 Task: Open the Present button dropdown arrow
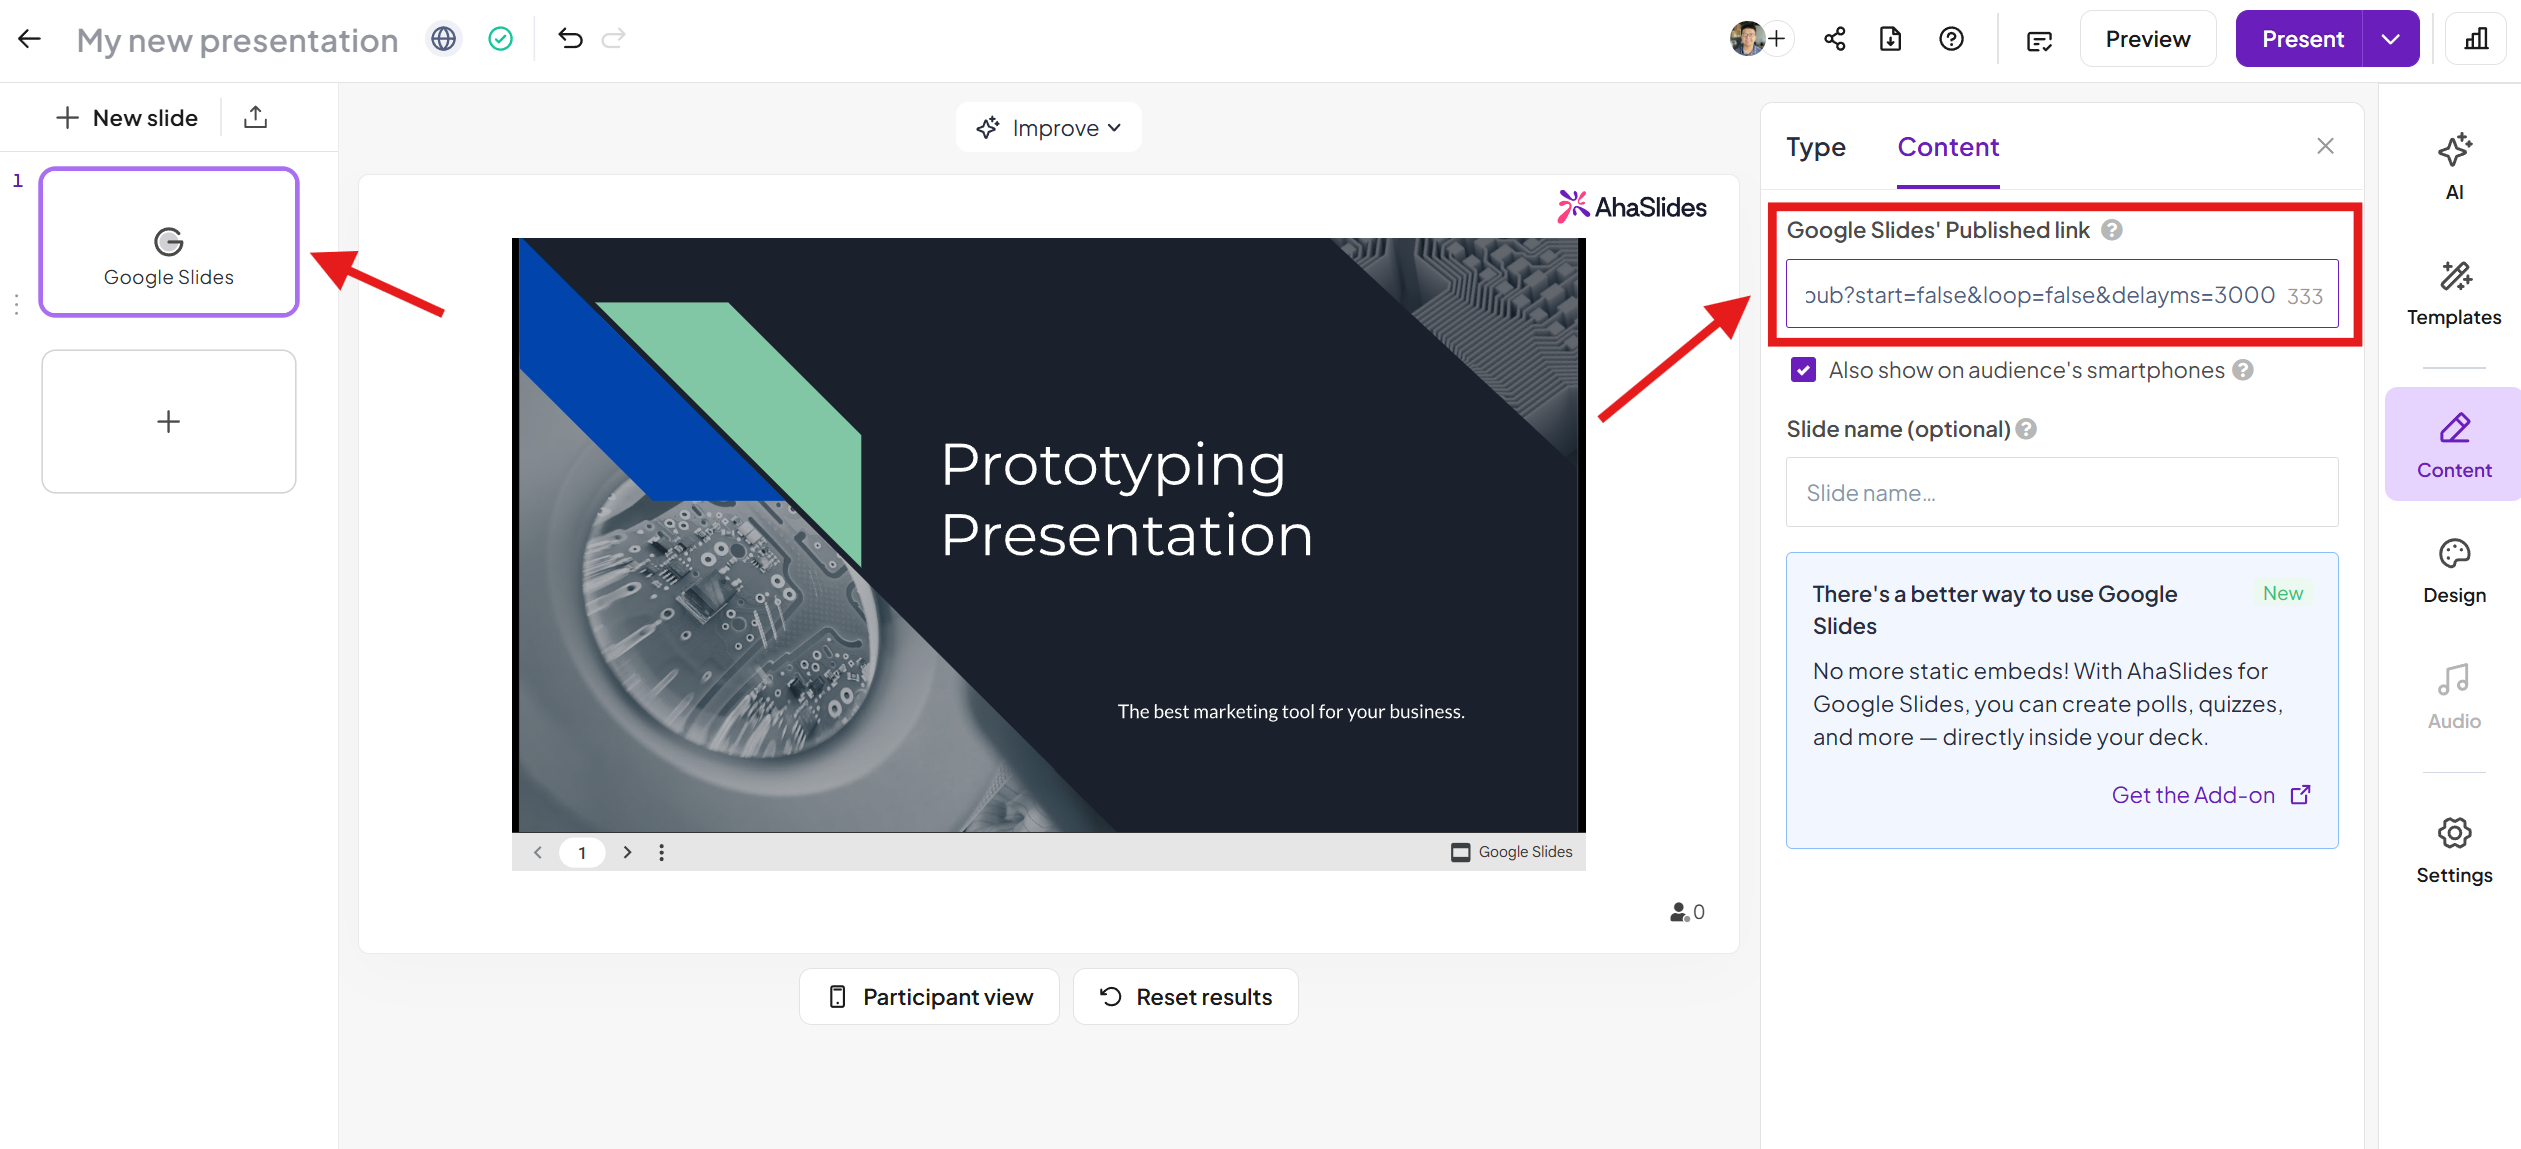2390,39
